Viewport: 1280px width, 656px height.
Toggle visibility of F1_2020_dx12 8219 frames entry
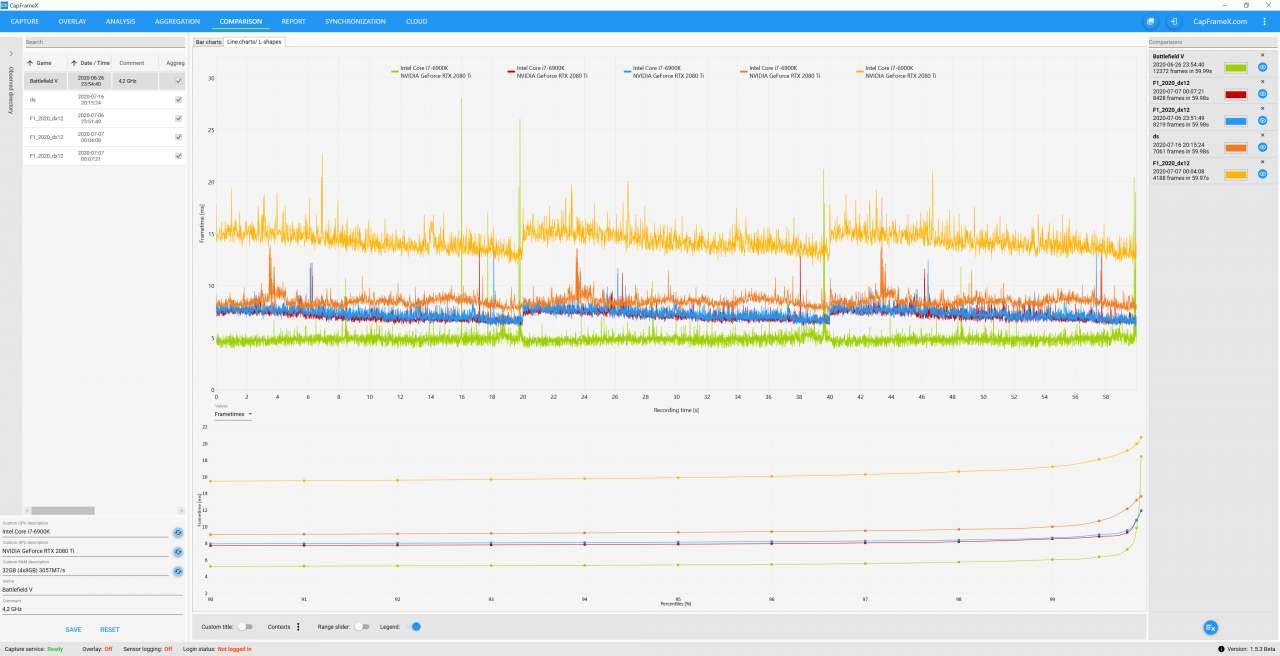pyautogui.click(x=1262, y=121)
